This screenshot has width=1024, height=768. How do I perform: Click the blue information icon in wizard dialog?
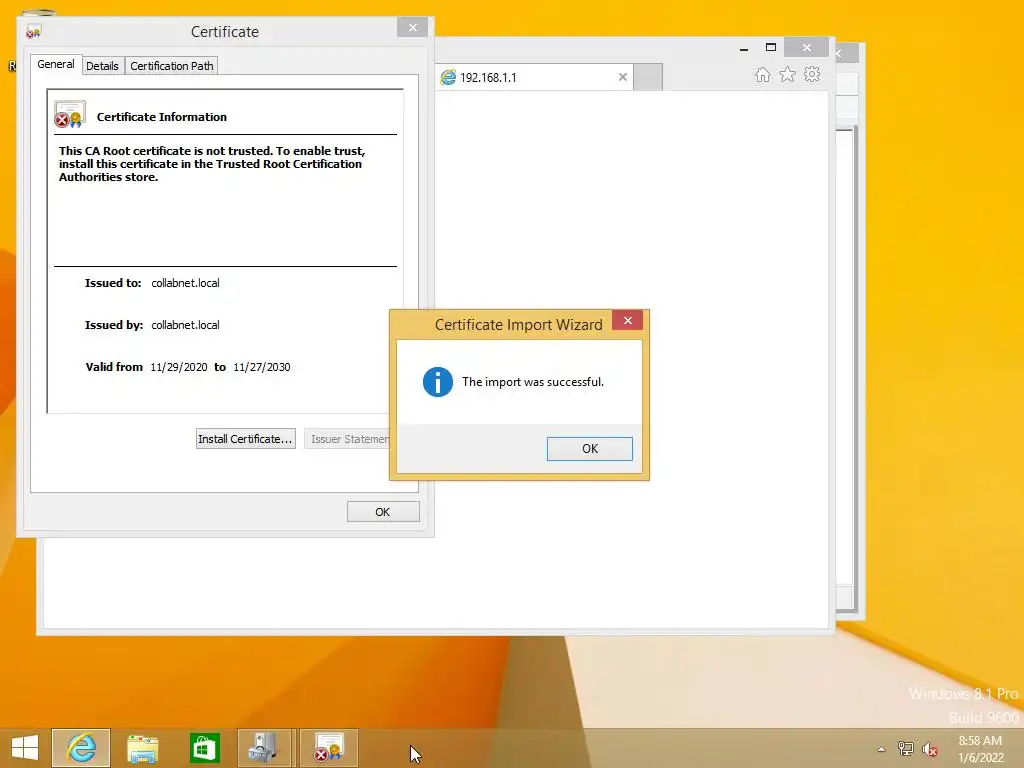point(438,382)
